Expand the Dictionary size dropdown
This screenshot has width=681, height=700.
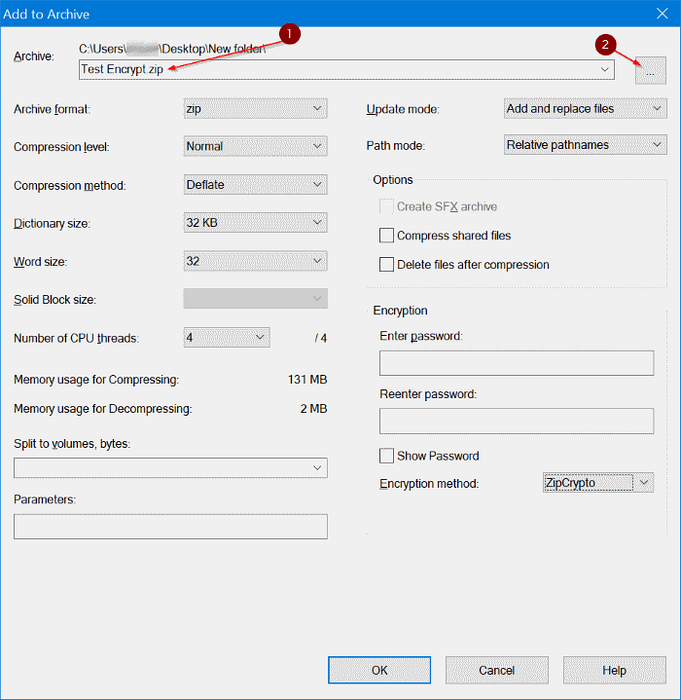pos(255,223)
